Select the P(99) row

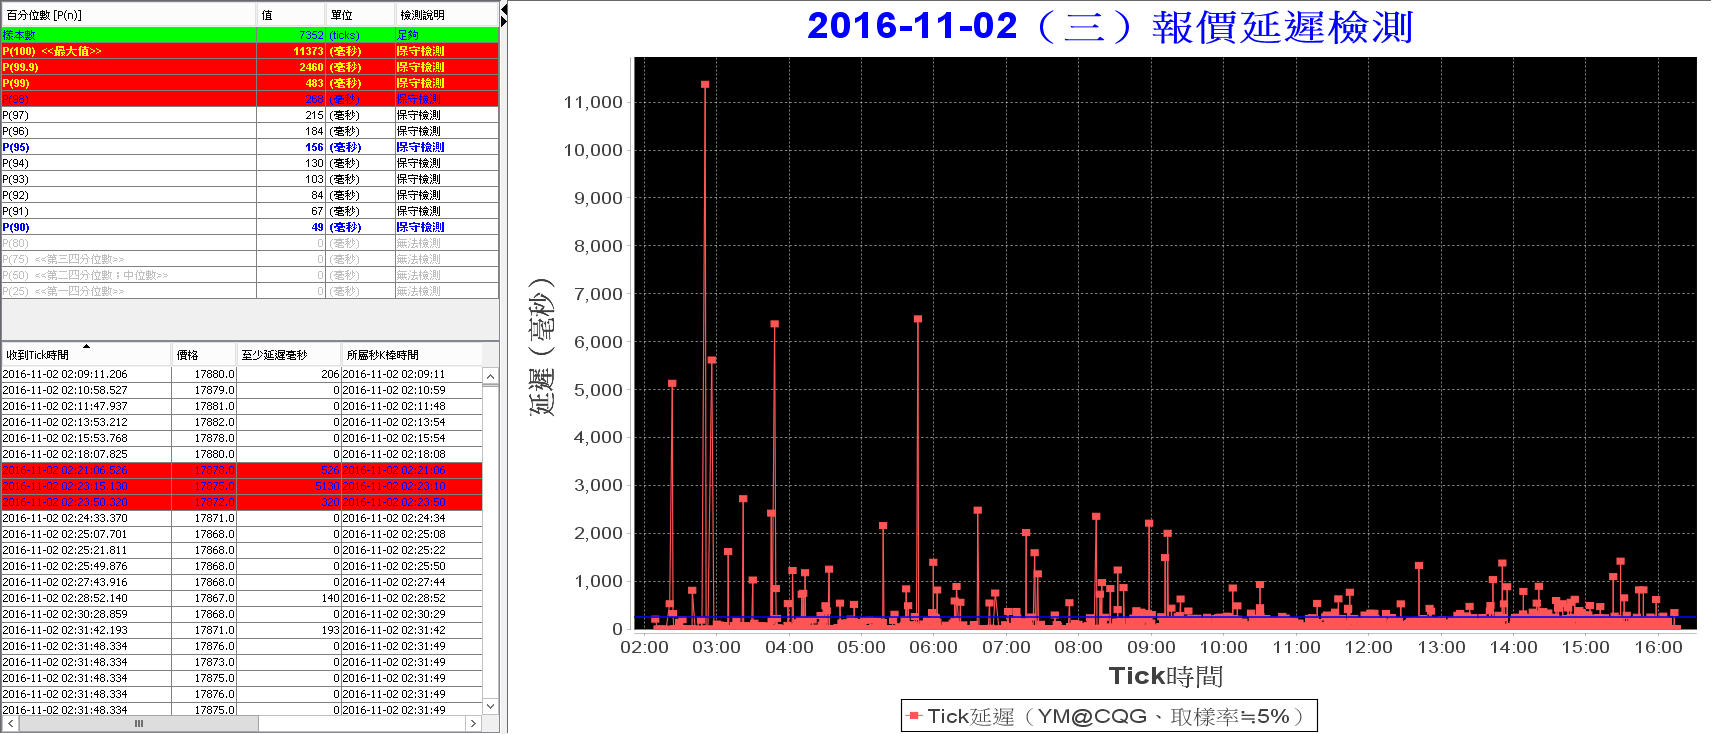[x=250, y=83]
